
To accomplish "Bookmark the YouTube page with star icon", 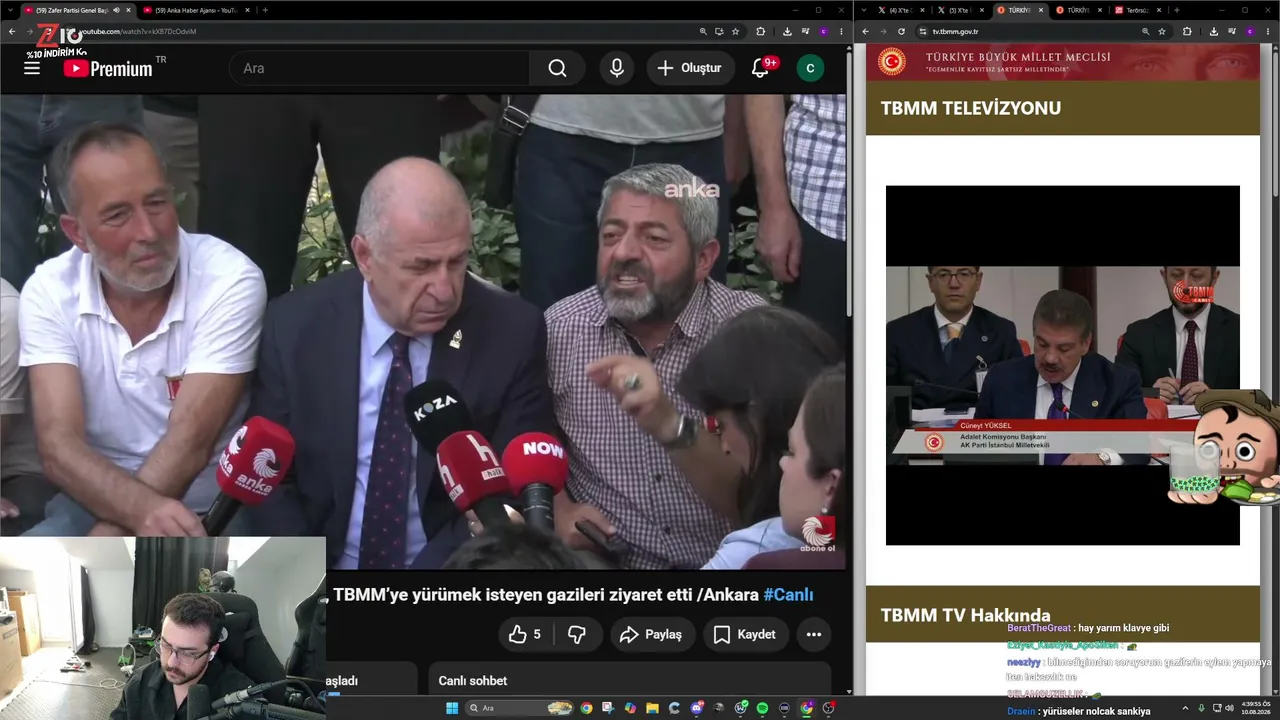I will 736,32.
